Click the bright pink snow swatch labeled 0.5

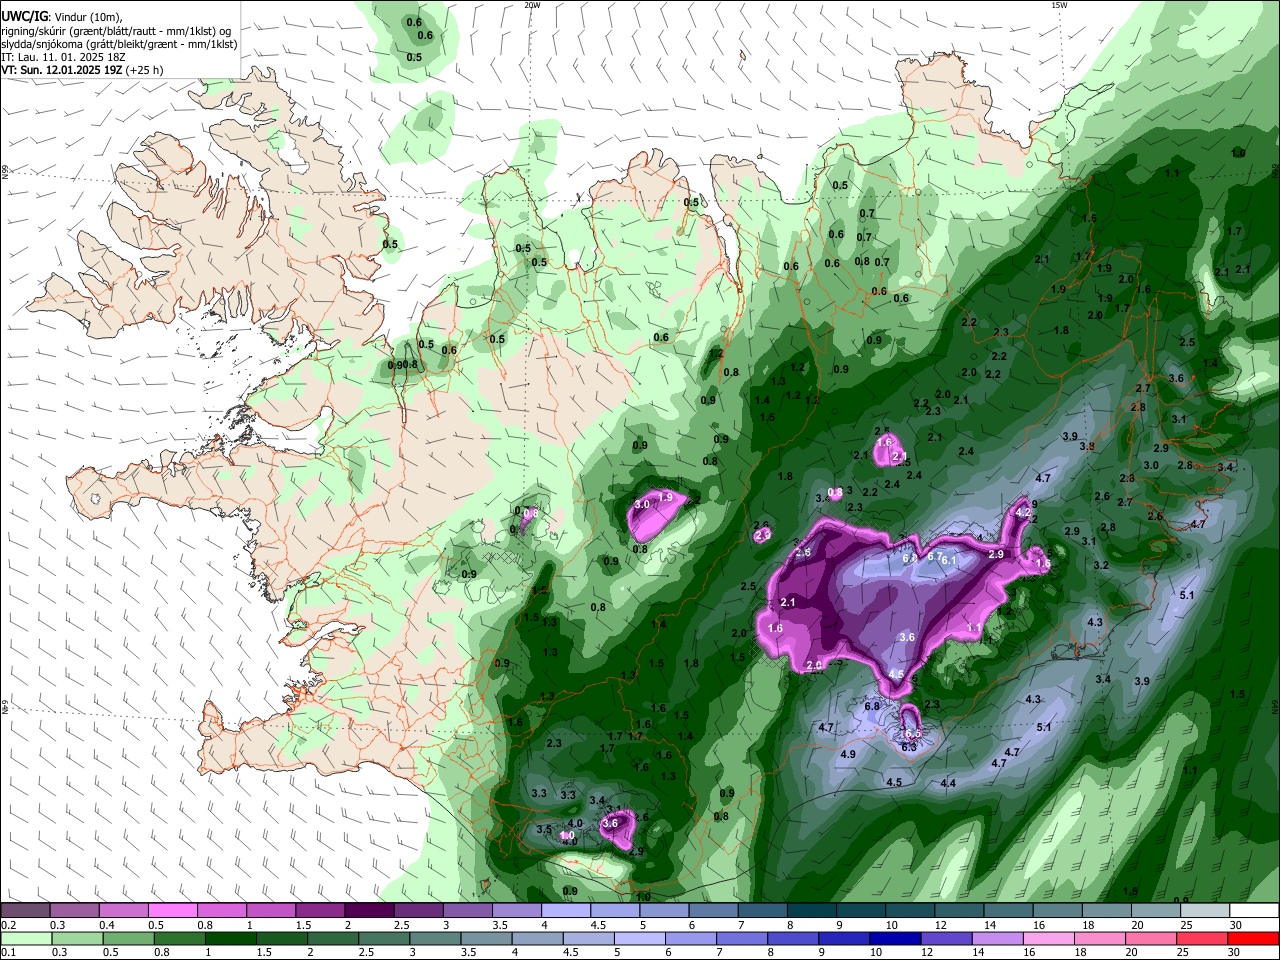[172, 911]
